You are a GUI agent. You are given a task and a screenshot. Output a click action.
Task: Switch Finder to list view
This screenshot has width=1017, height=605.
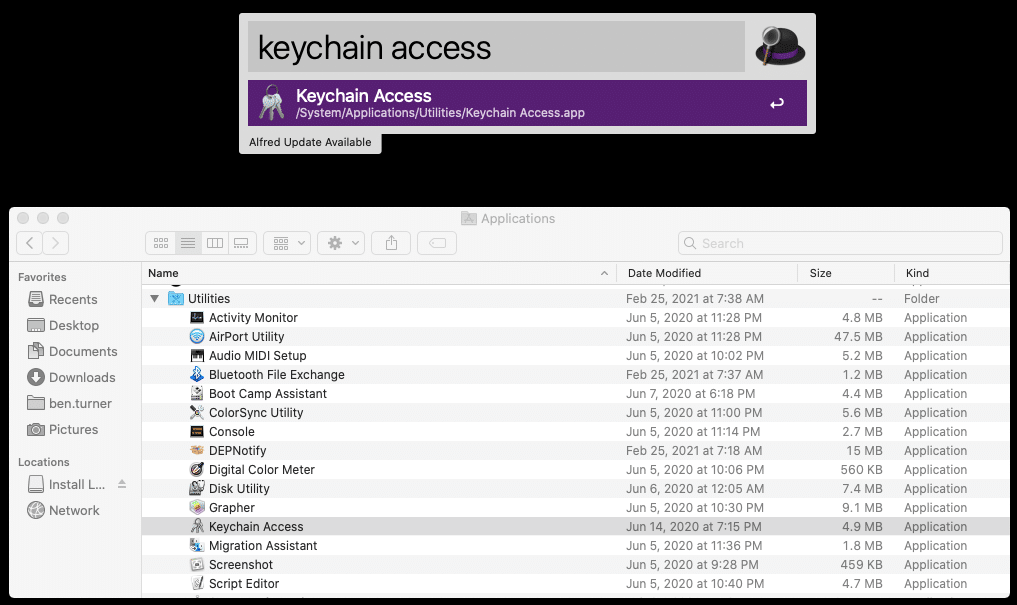(x=188, y=243)
